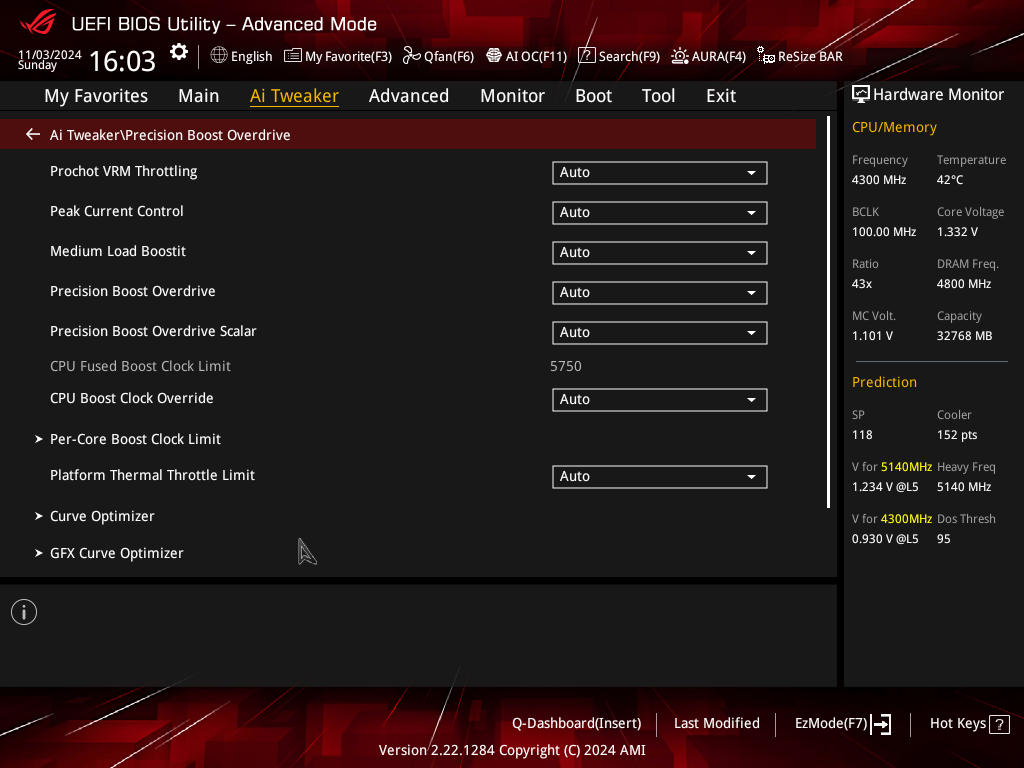Switch to the Advanced tab

pyautogui.click(x=409, y=96)
